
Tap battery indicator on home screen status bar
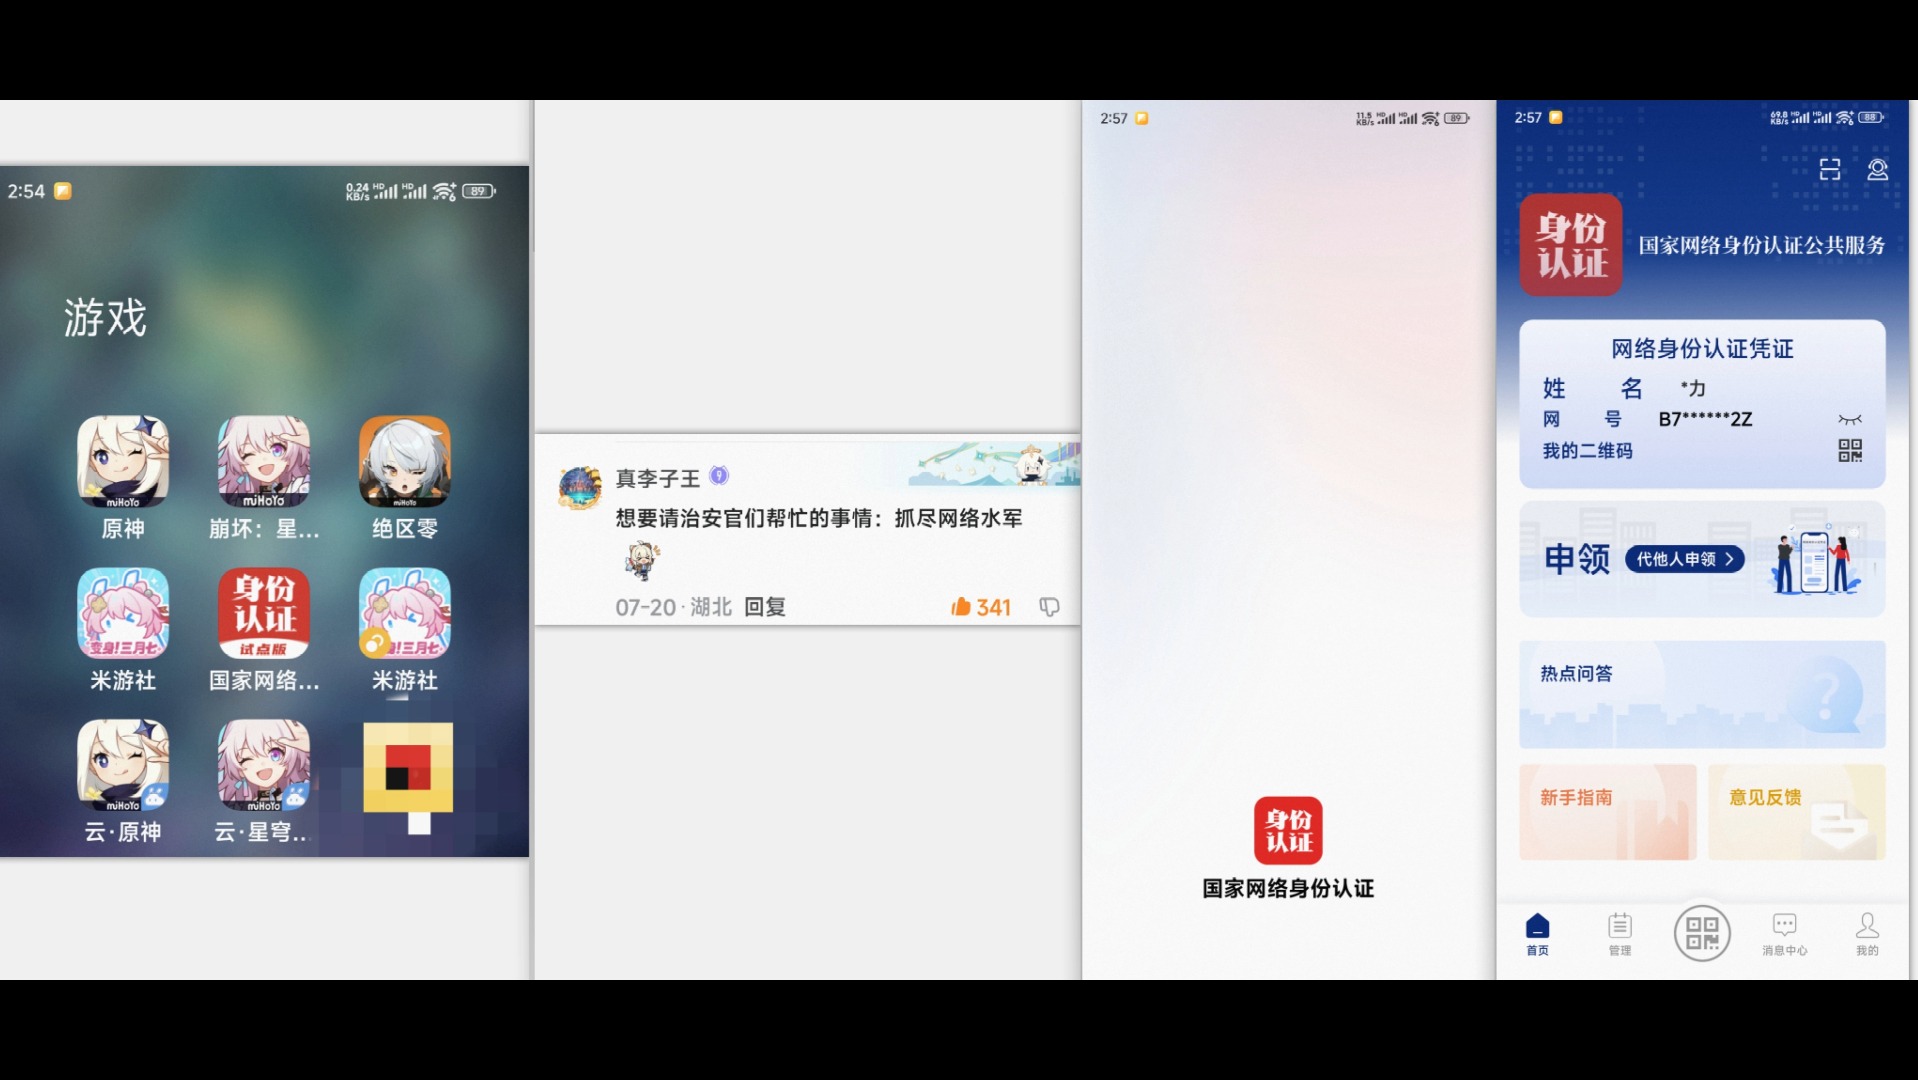click(x=479, y=191)
